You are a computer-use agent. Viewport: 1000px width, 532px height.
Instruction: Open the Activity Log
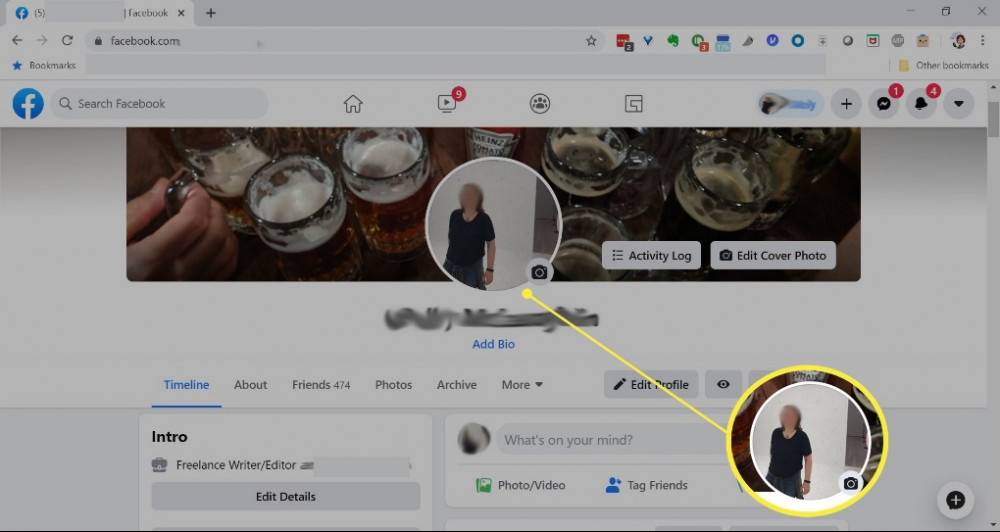(x=651, y=255)
